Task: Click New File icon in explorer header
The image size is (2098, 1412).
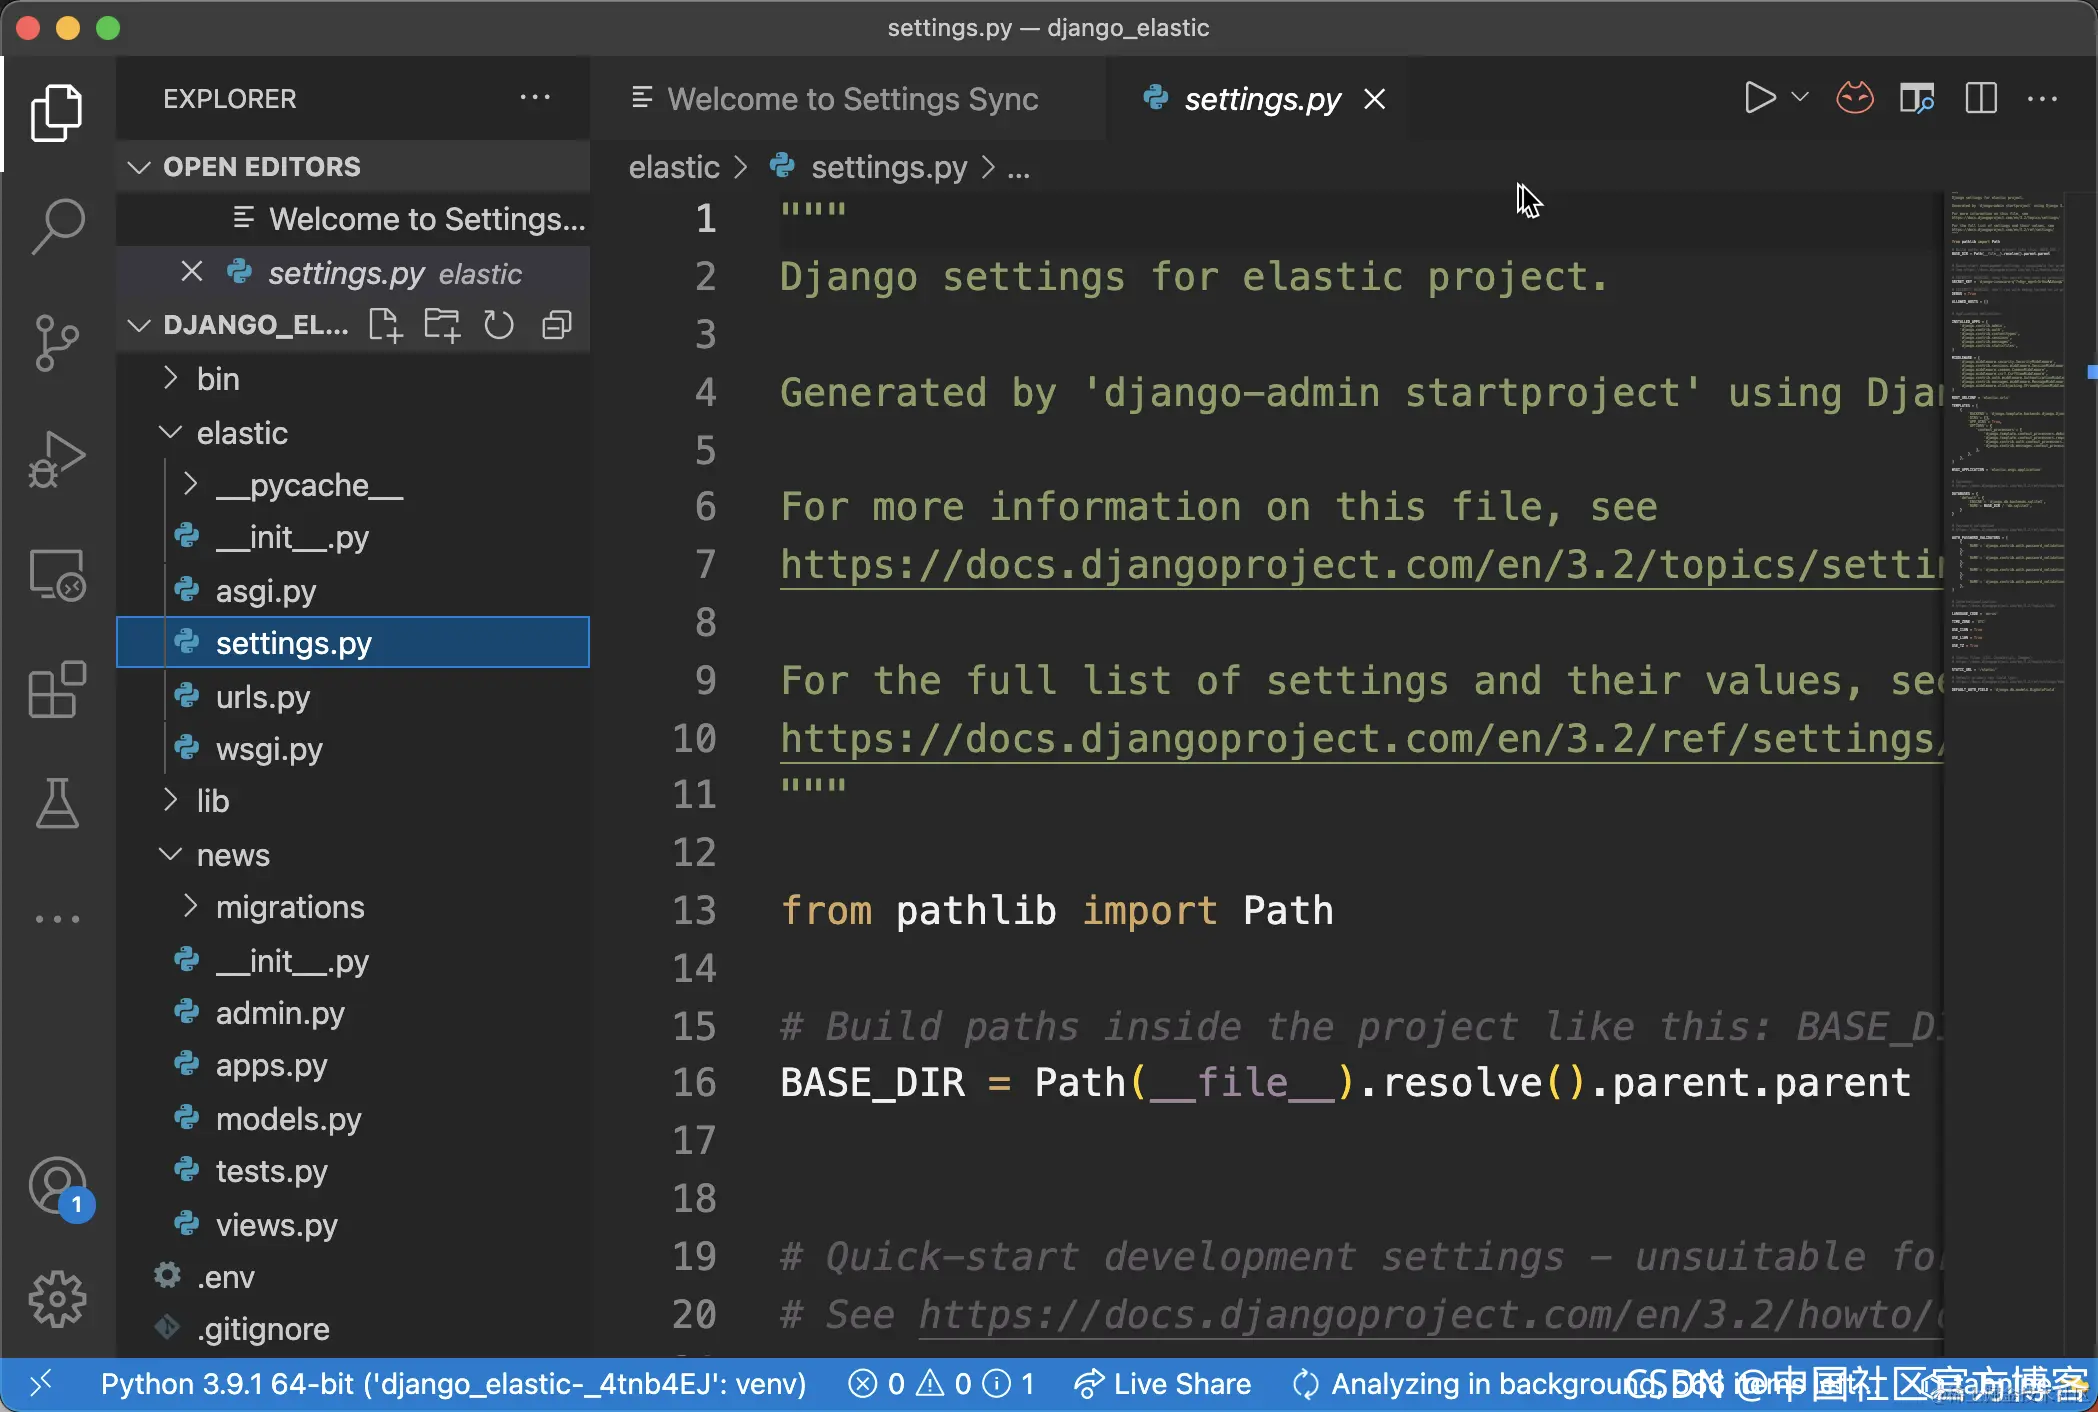Action: click(385, 325)
